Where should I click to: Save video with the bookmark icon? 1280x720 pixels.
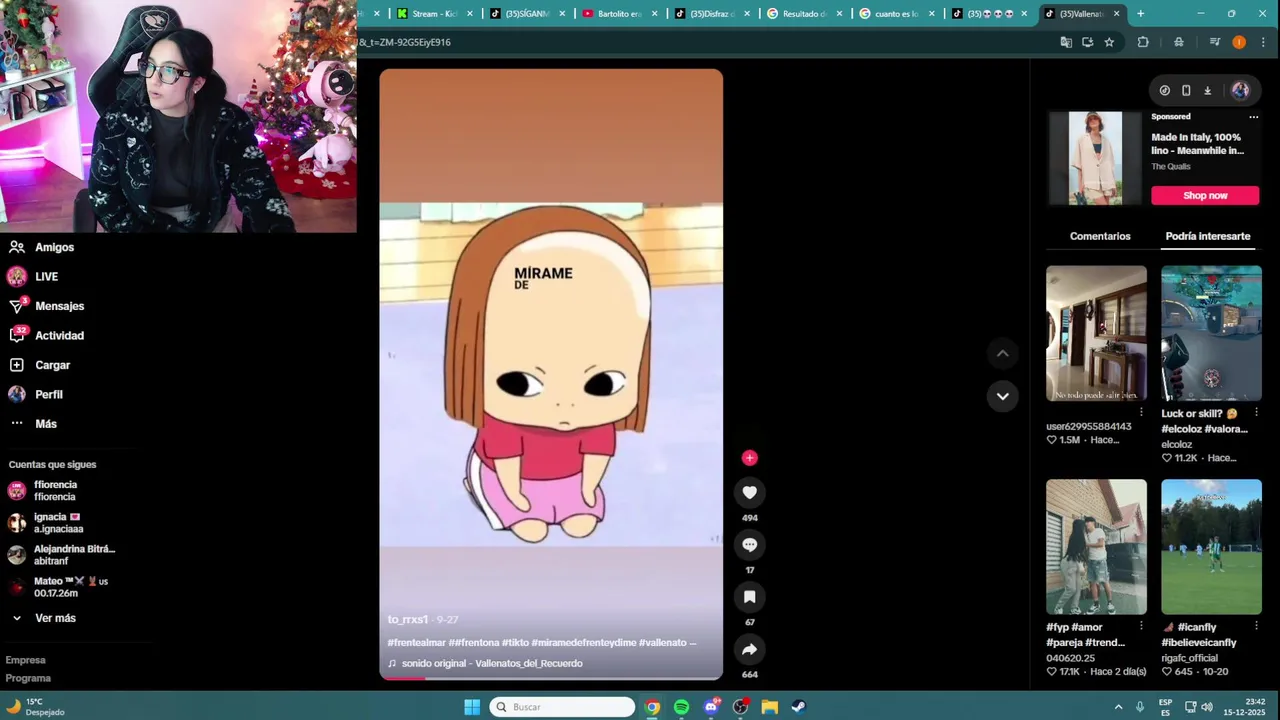click(x=749, y=597)
